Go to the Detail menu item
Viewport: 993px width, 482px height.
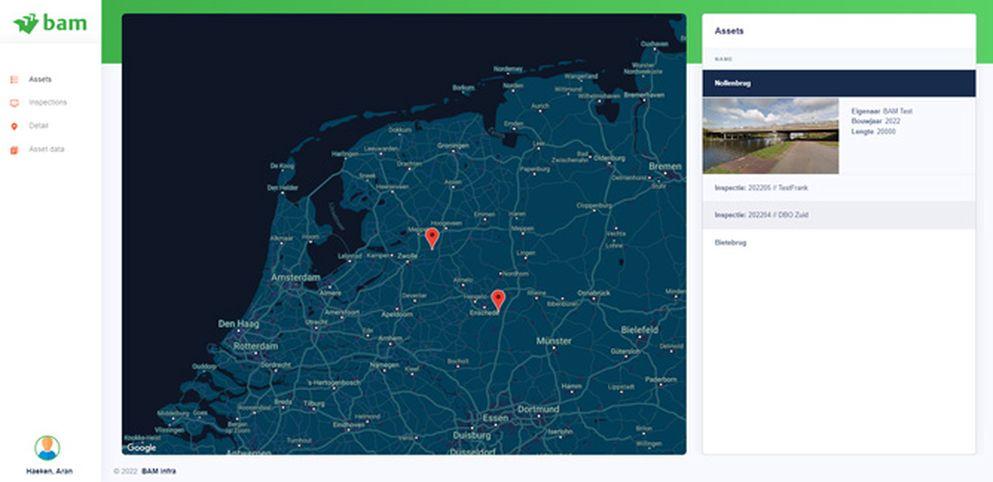click(x=38, y=126)
